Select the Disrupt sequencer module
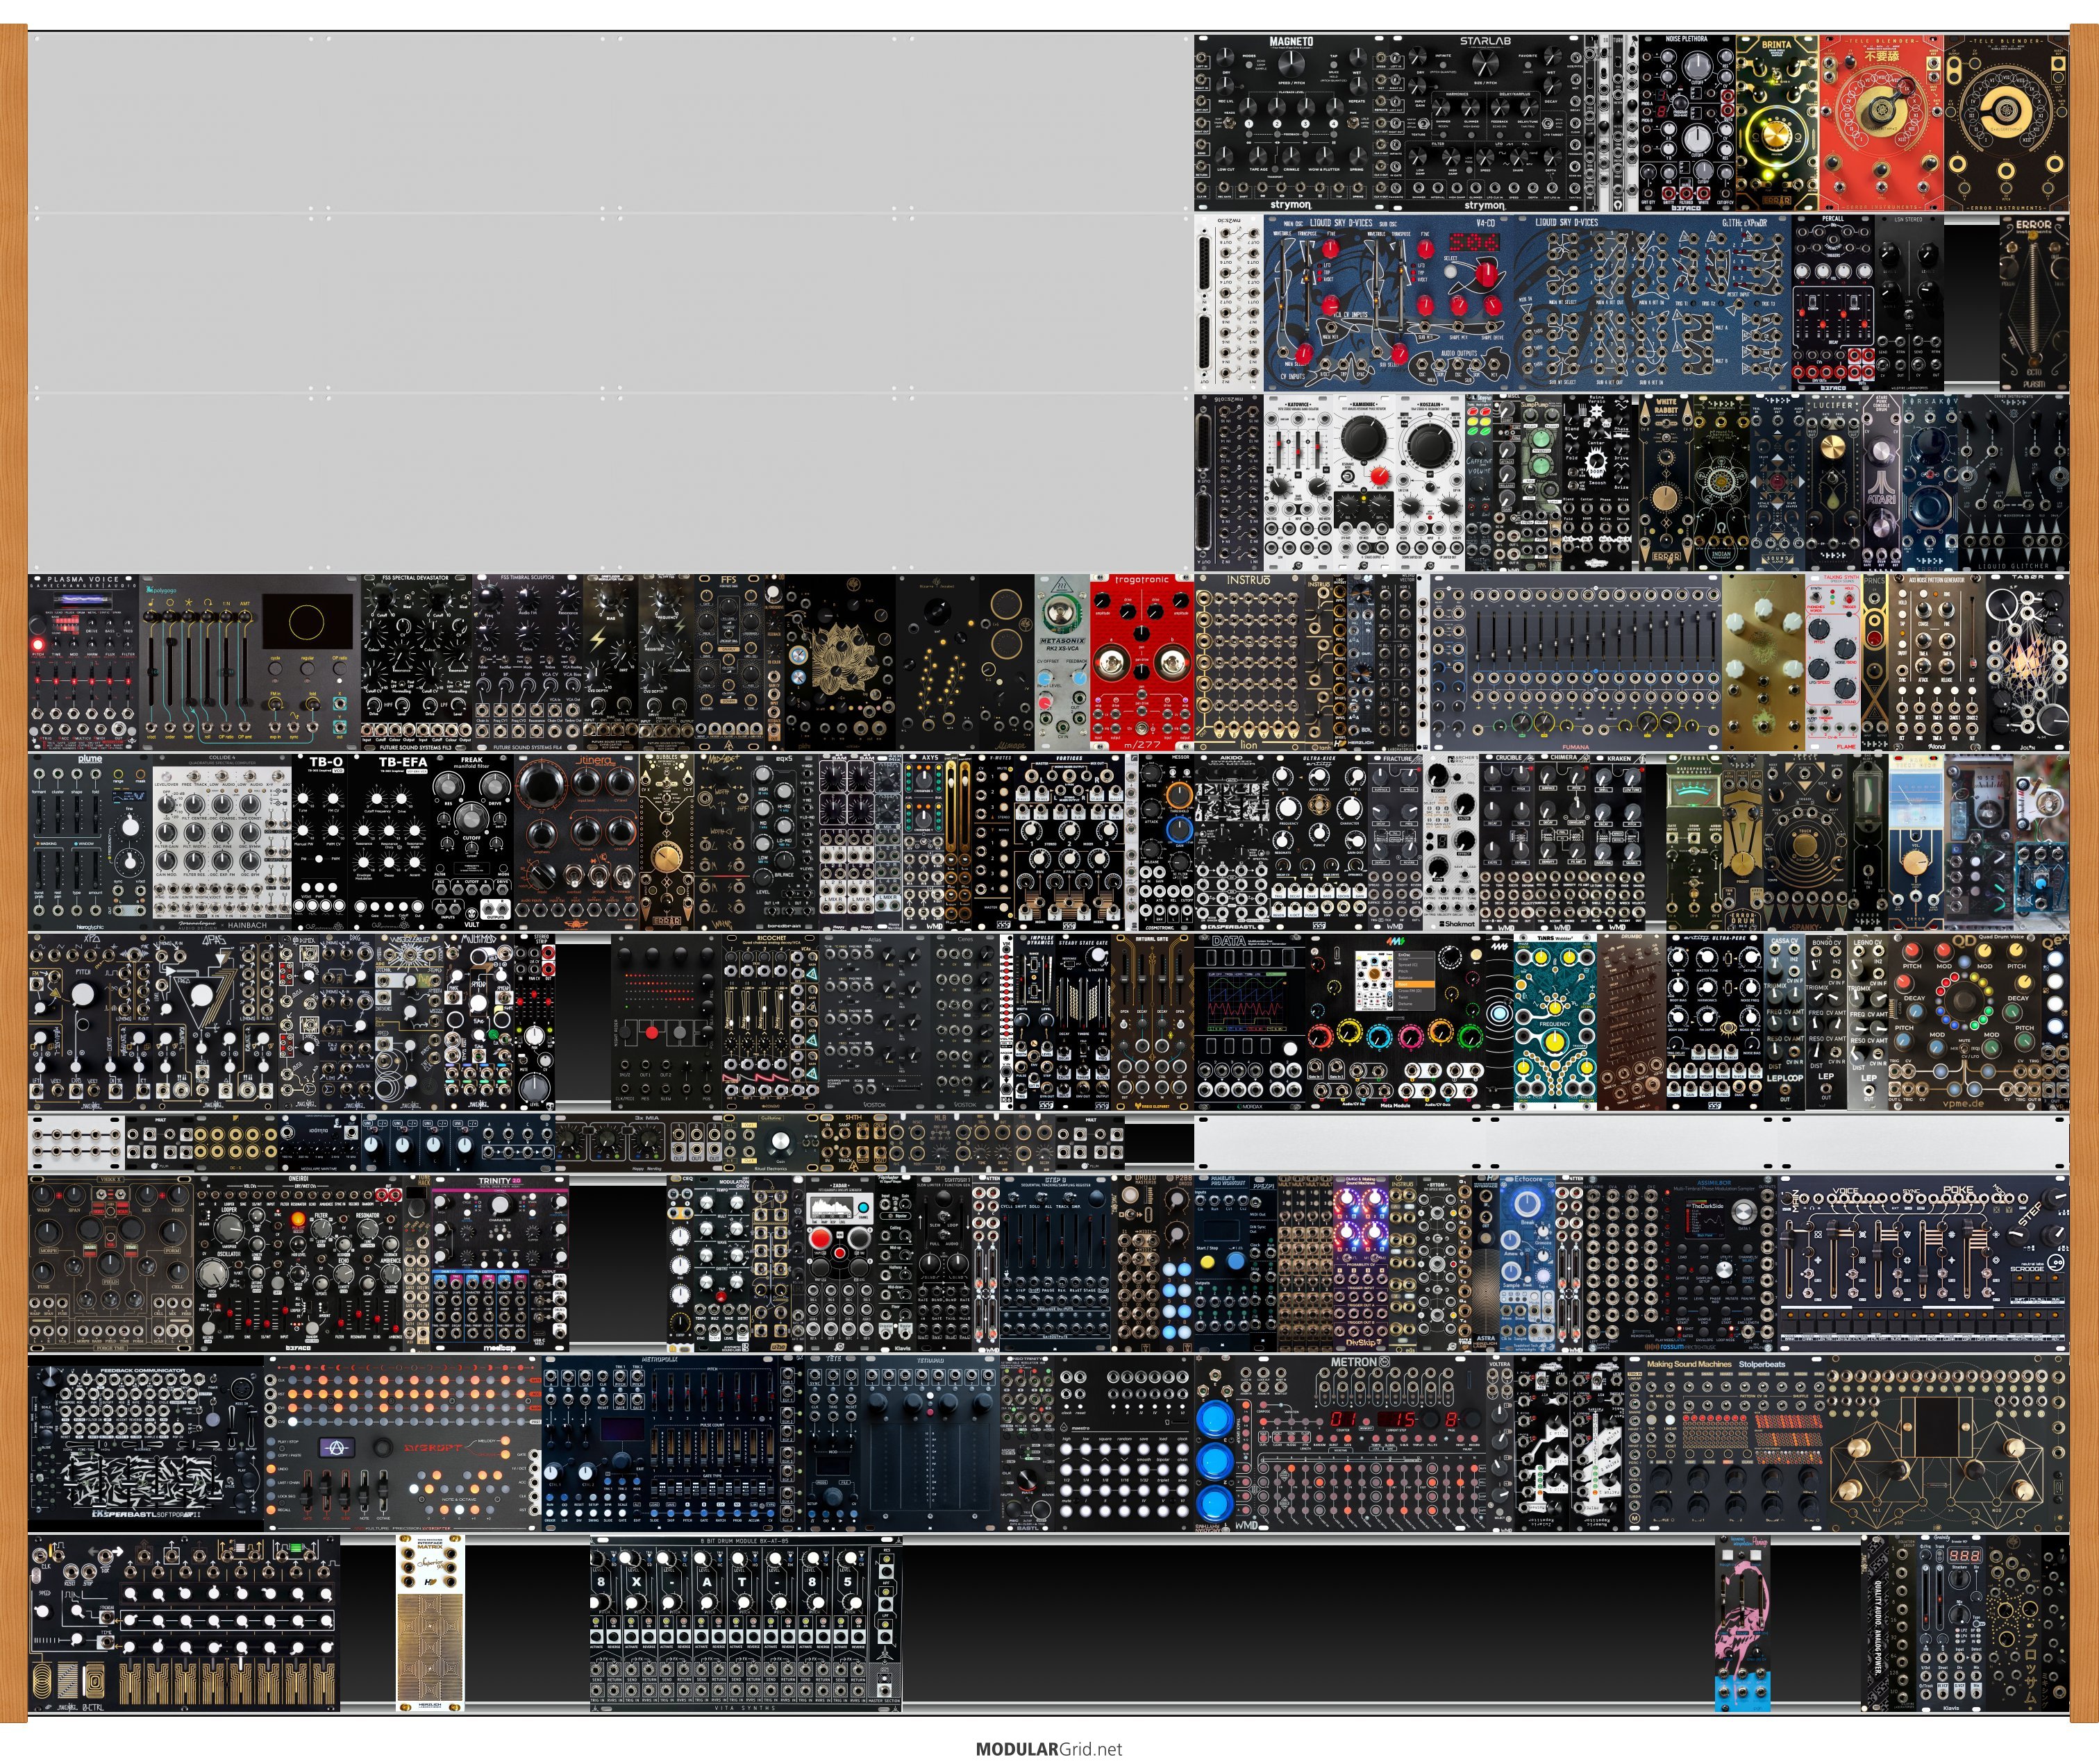The height and width of the screenshot is (1764, 2099). (403, 1444)
